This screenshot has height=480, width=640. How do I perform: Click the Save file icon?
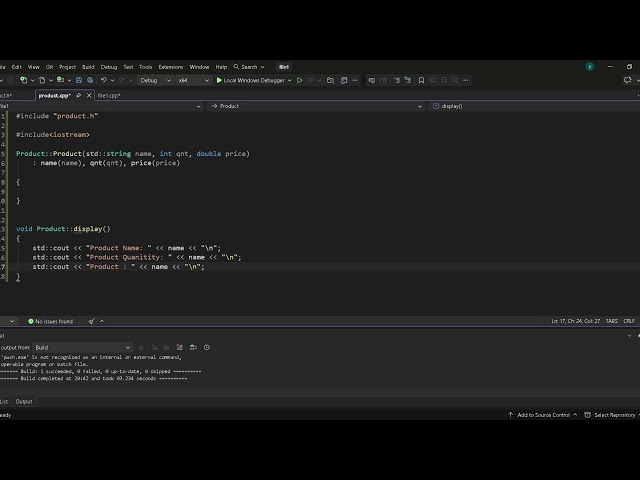[x=79, y=80]
